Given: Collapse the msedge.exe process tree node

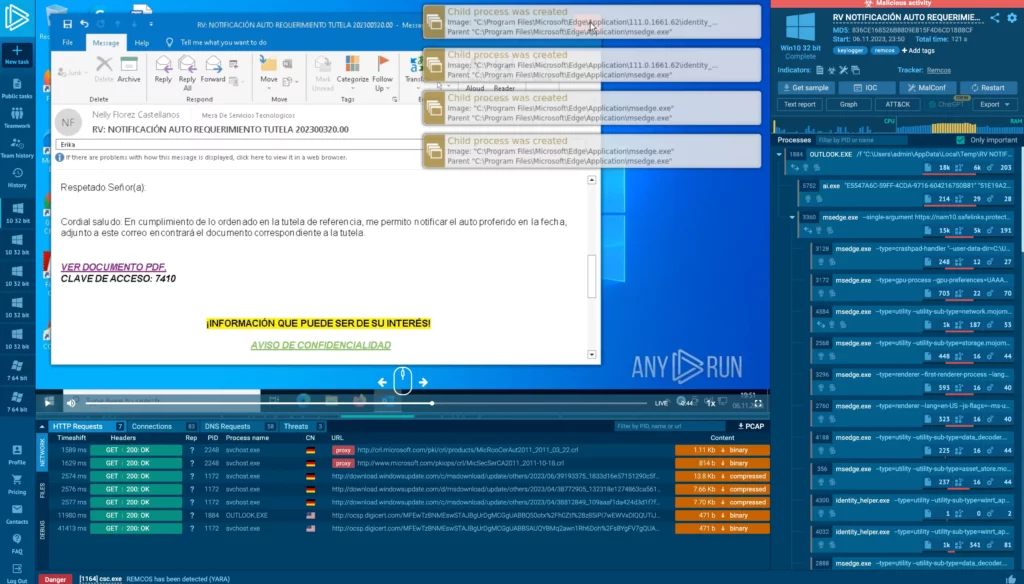Looking at the screenshot, I should point(793,216).
